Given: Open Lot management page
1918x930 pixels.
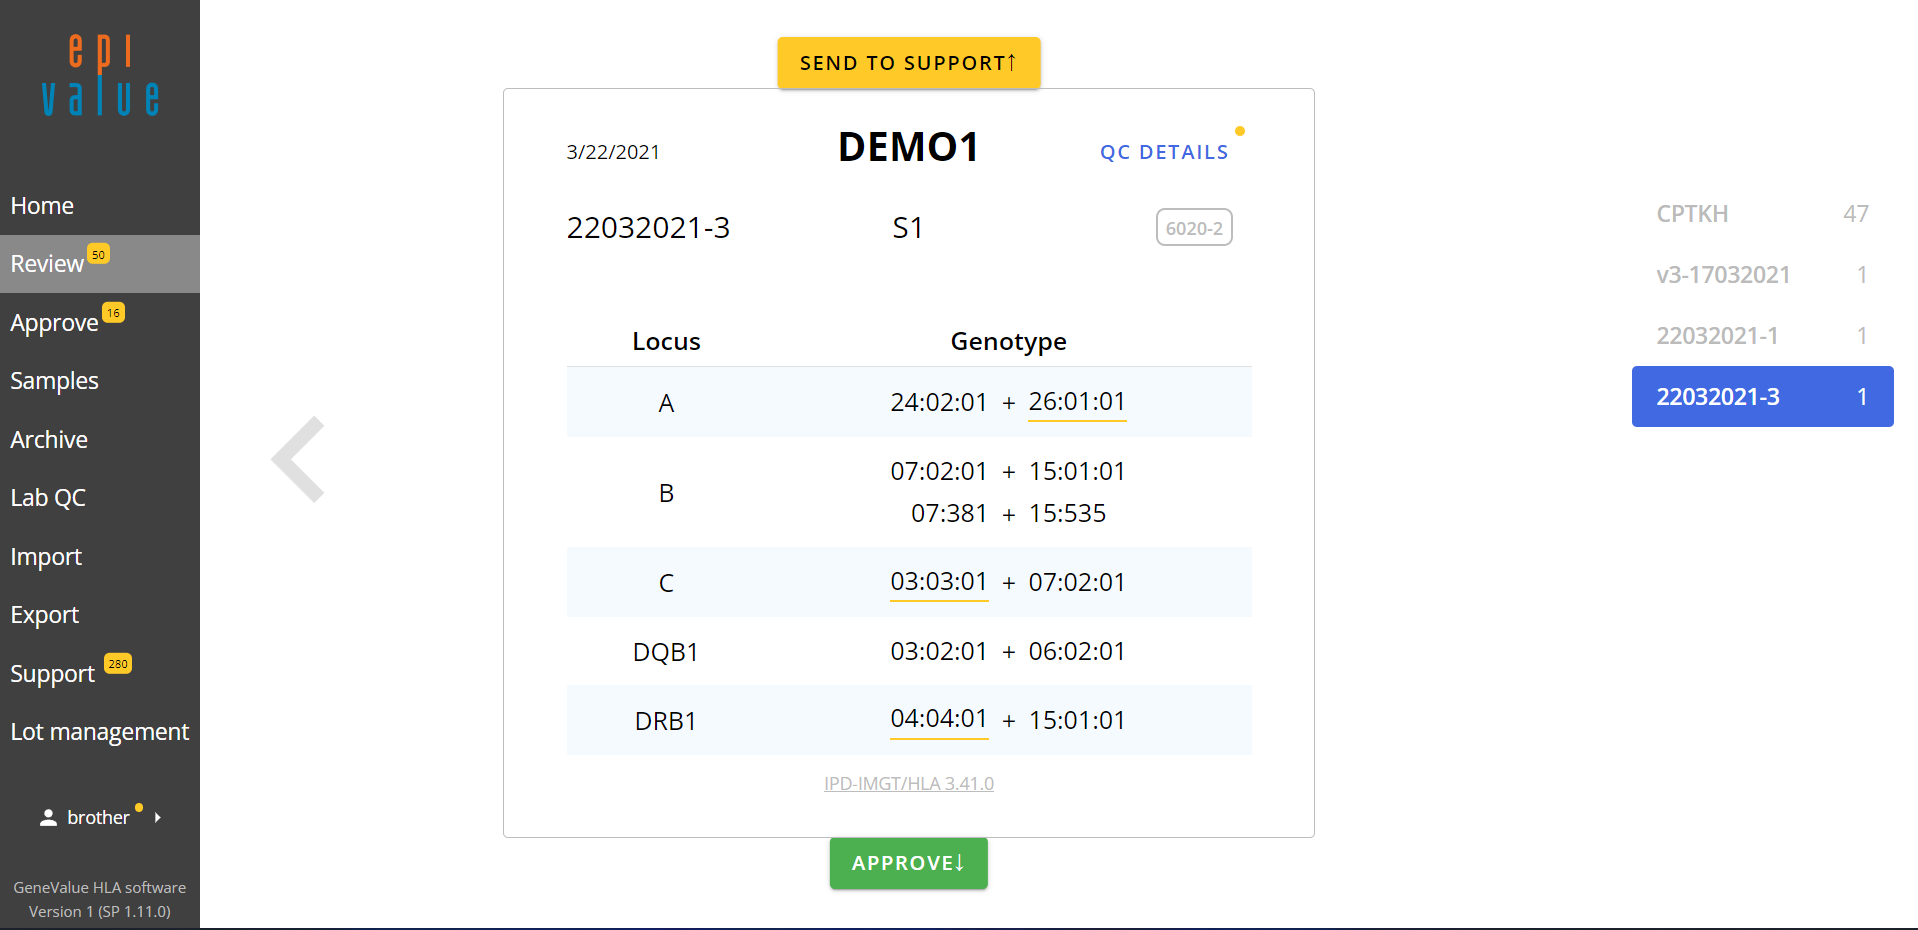Looking at the screenshot, I should (x=99, y=732).
